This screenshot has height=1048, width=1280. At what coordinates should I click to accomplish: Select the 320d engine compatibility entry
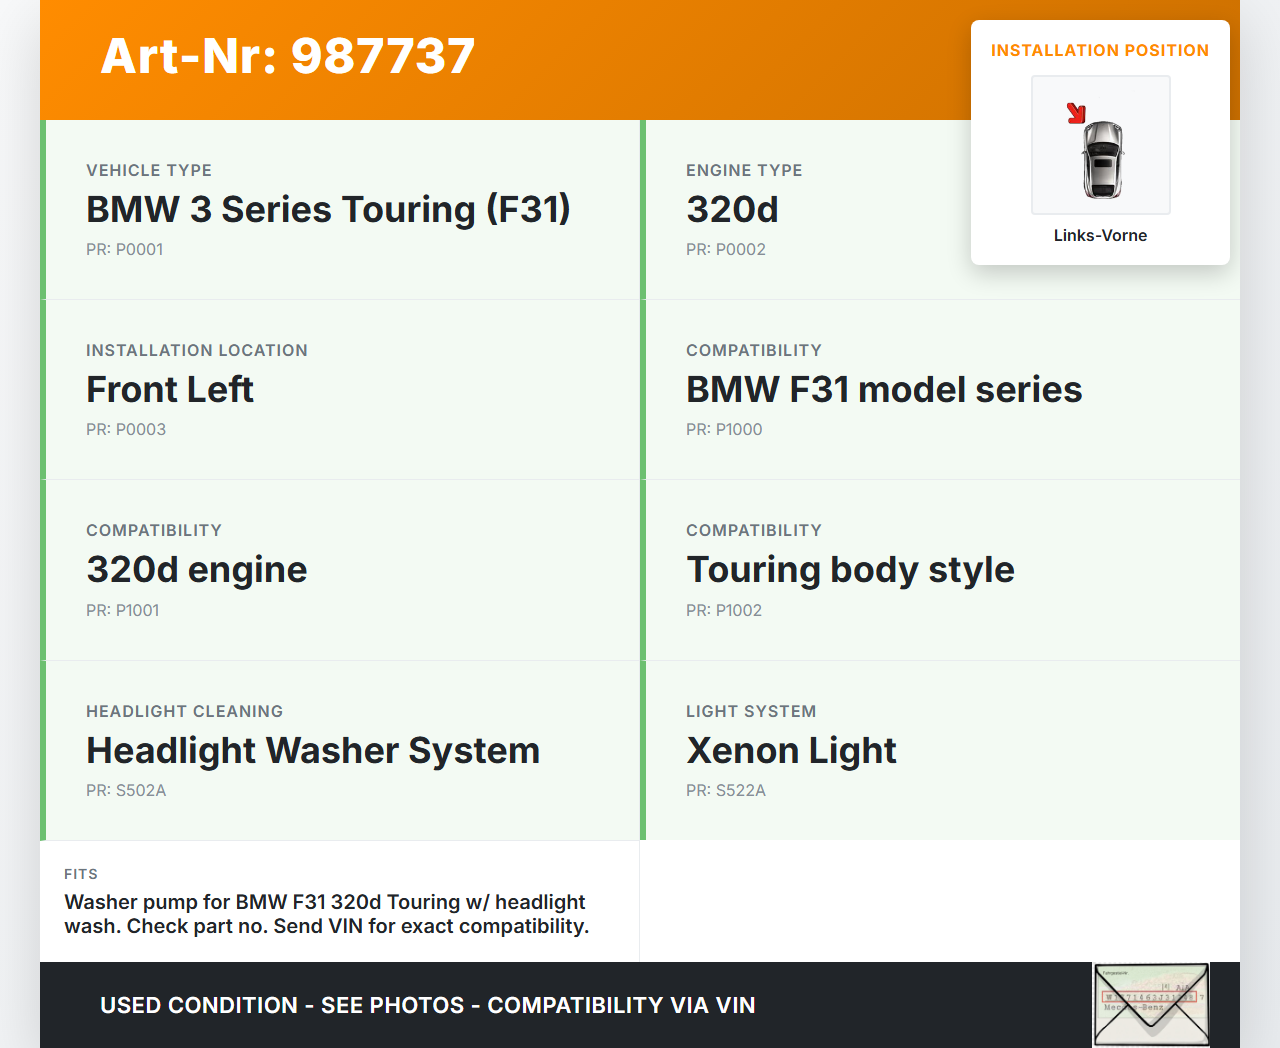197,569
